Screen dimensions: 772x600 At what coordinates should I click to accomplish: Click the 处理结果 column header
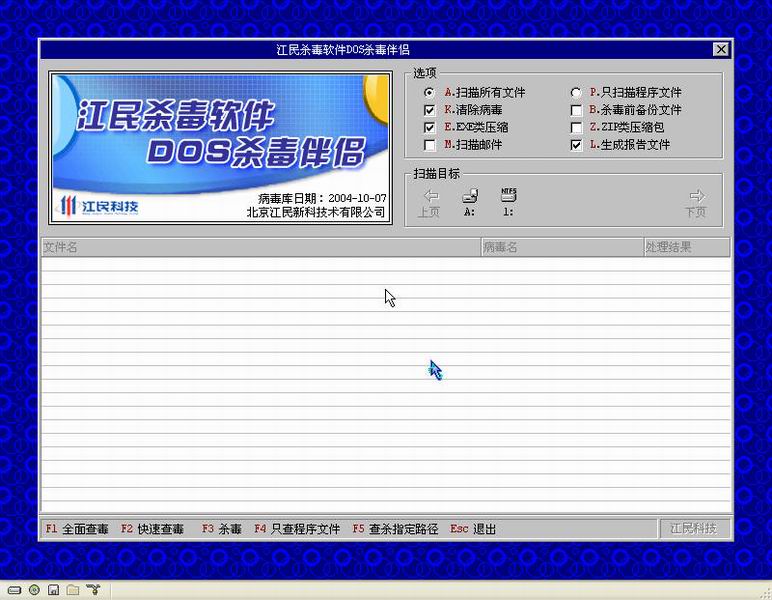[x=687, y=247]
